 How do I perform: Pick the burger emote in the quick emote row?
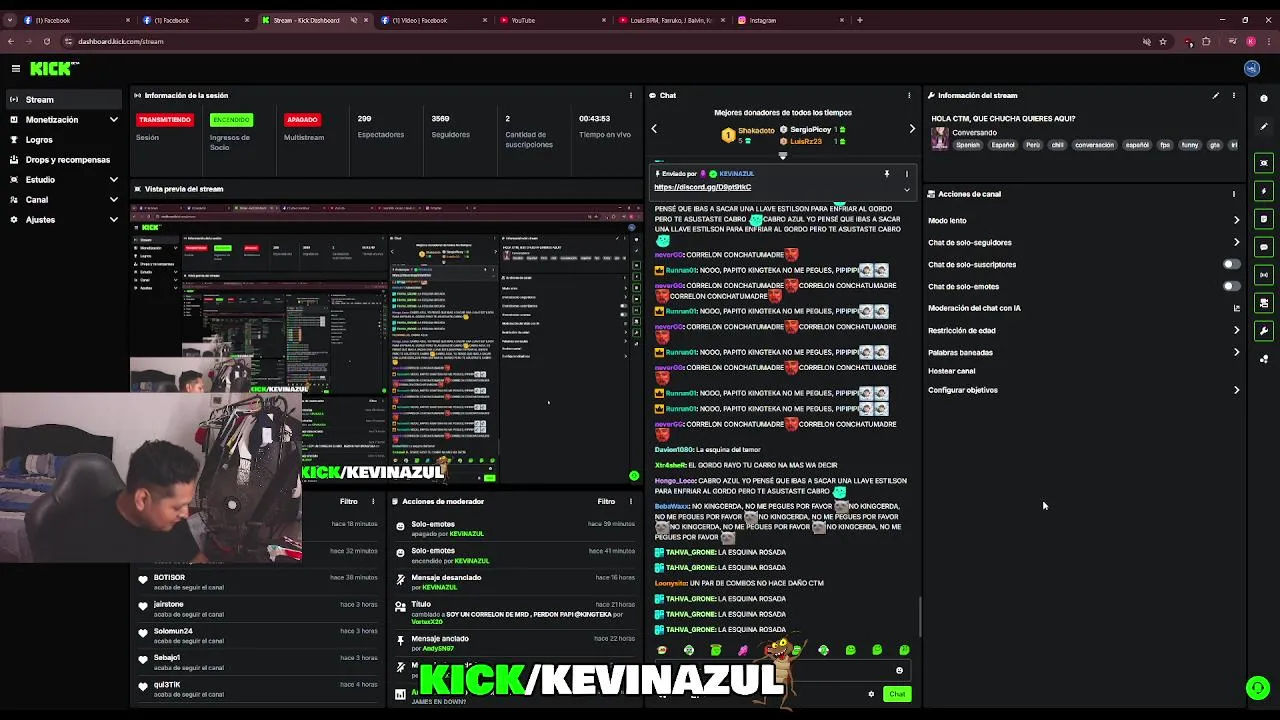662,650
